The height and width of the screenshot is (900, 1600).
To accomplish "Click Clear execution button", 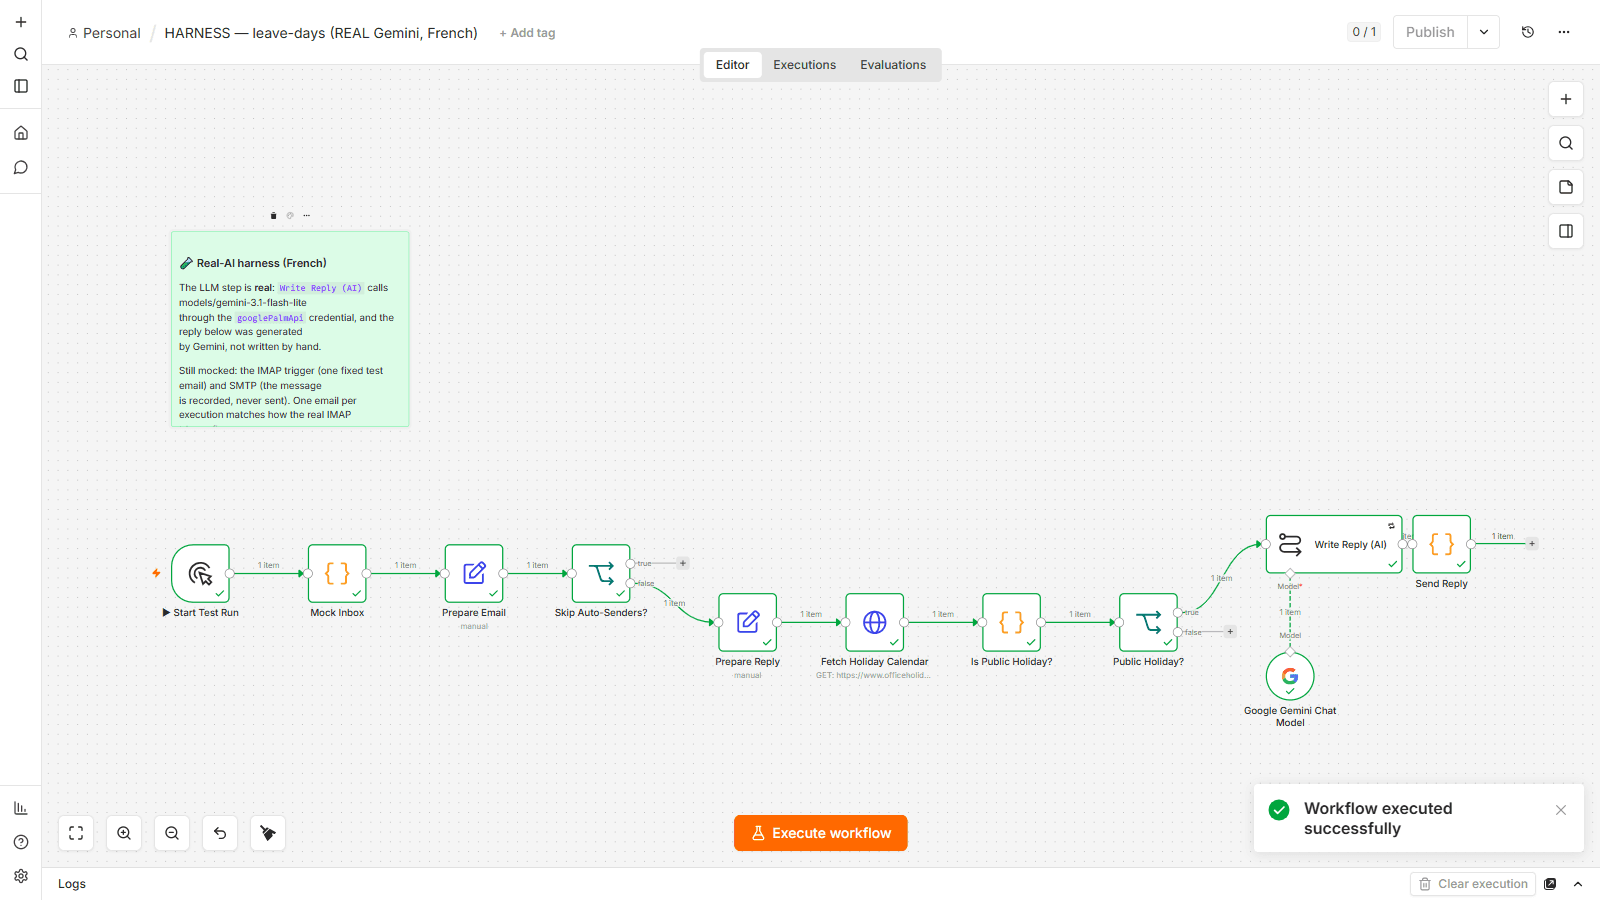I will coord(1473,884).
